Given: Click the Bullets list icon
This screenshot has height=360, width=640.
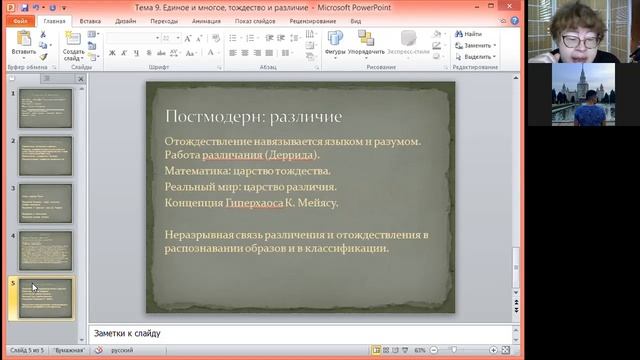Looking at the screenshot, I should [x=233, y=38].
